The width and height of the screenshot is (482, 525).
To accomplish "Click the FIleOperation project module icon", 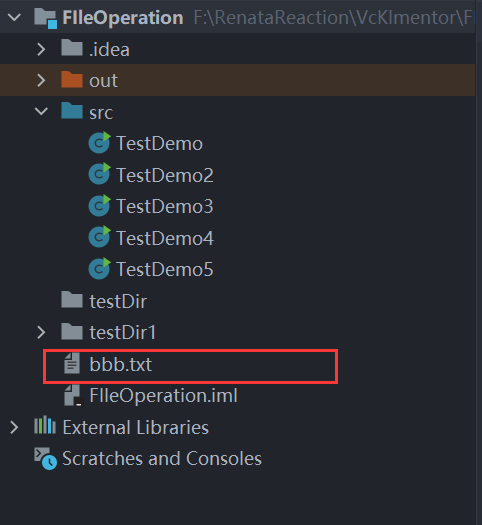I will [46, 18].
